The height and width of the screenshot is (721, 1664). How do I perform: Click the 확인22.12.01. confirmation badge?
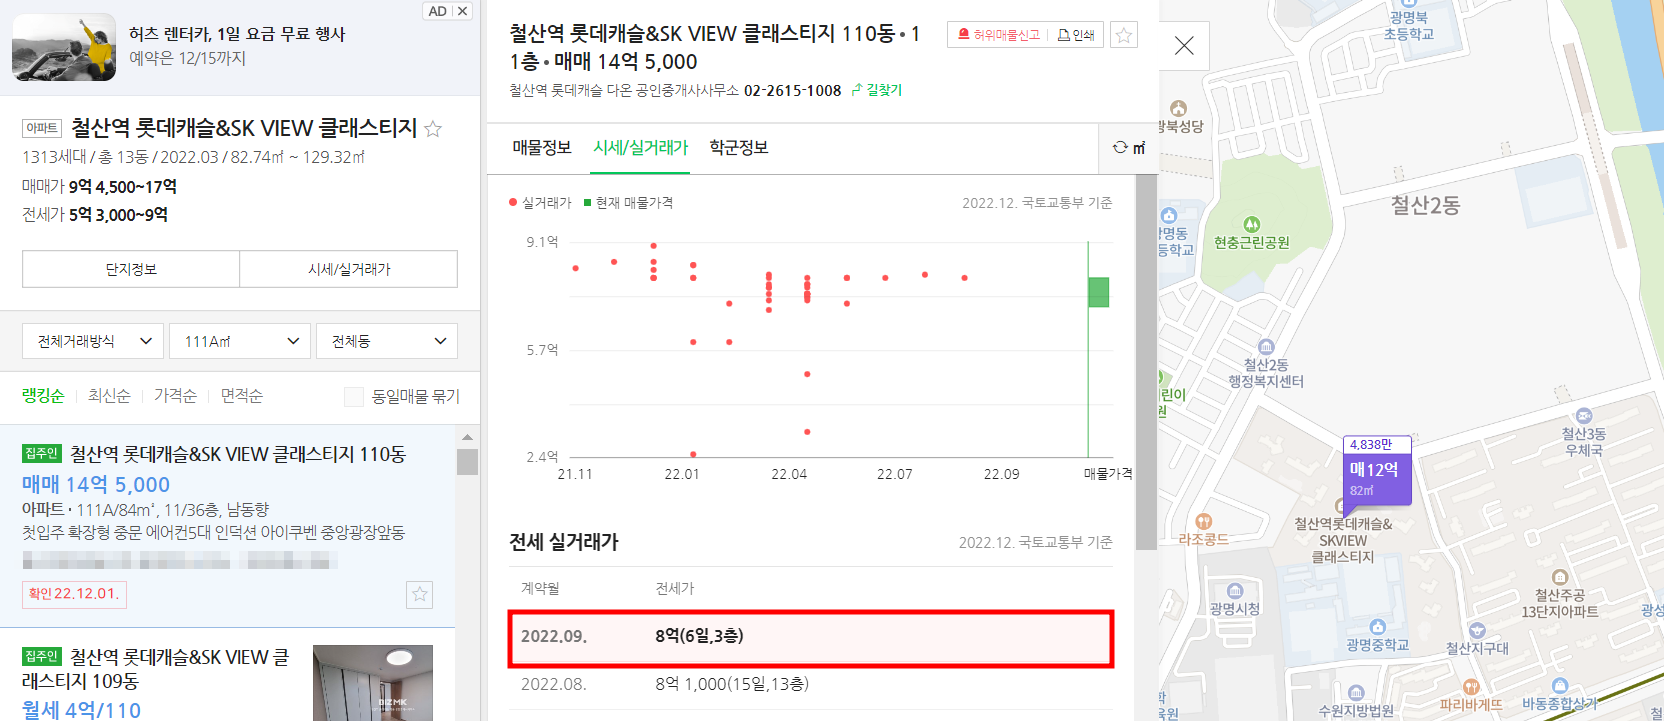(x=74, y=594)
